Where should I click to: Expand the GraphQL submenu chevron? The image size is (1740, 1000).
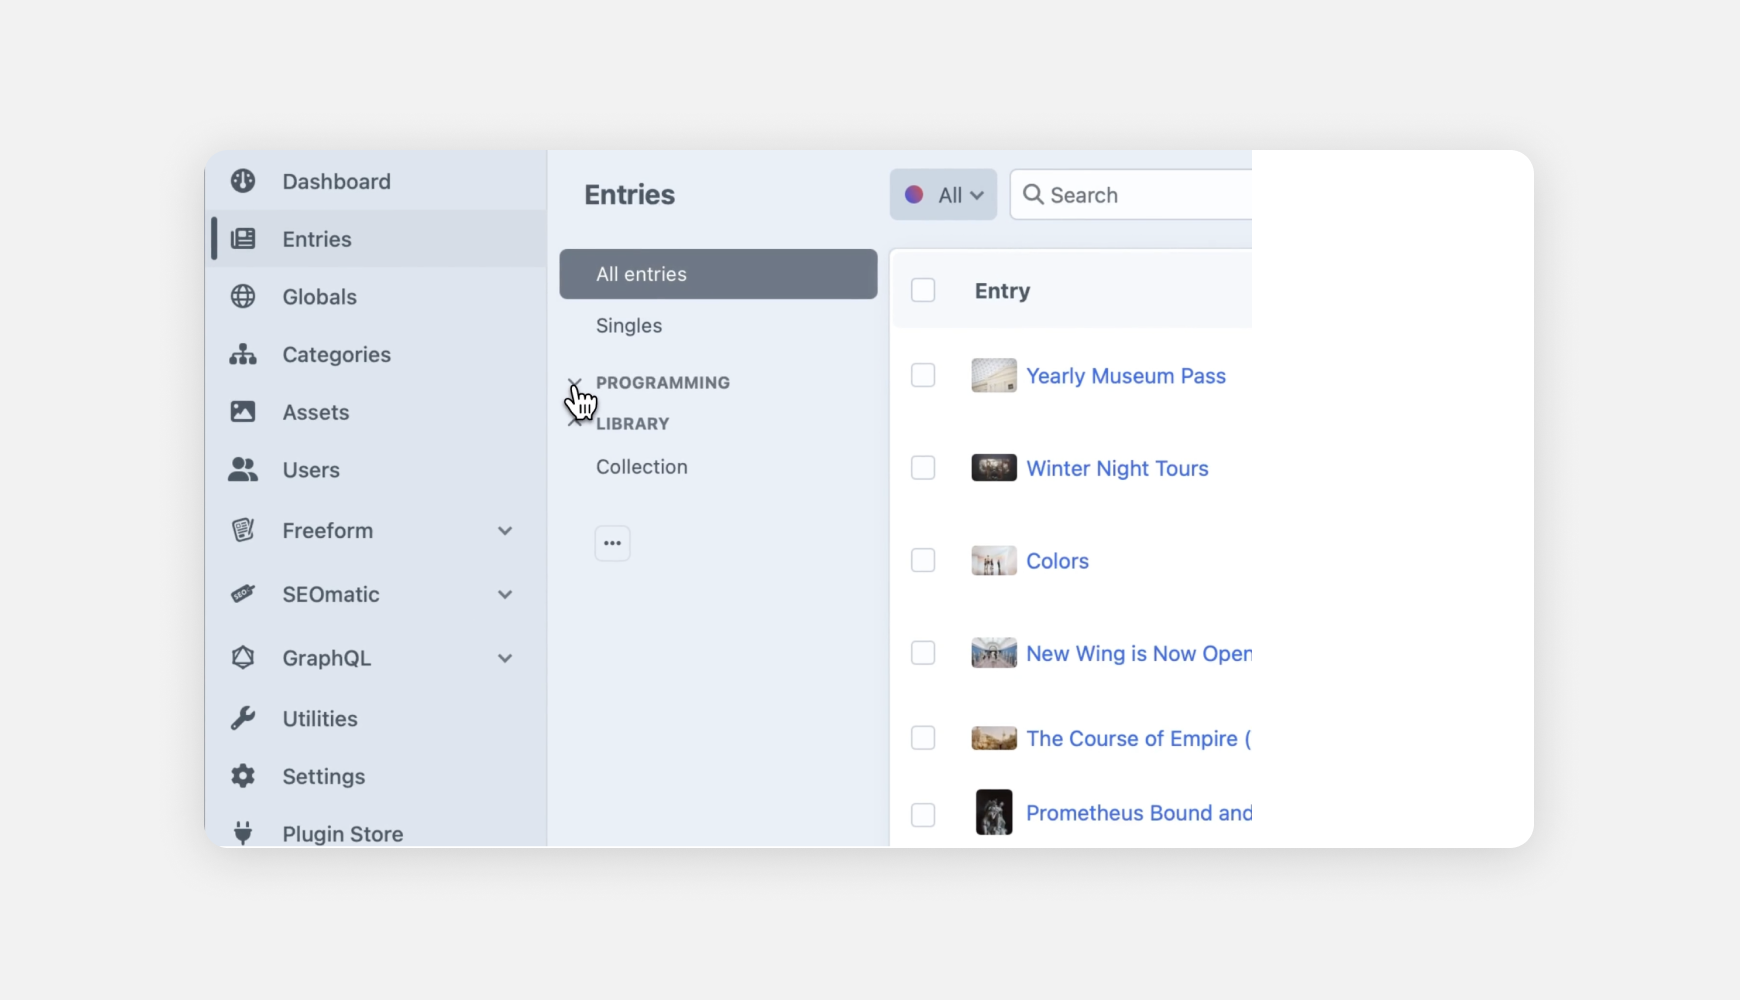[x=505, y=659]
